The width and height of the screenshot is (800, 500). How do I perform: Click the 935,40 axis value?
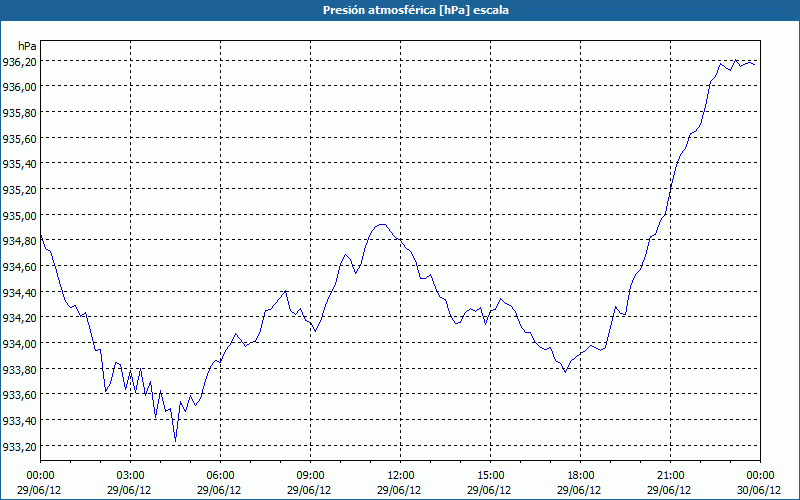coord(19,164)
